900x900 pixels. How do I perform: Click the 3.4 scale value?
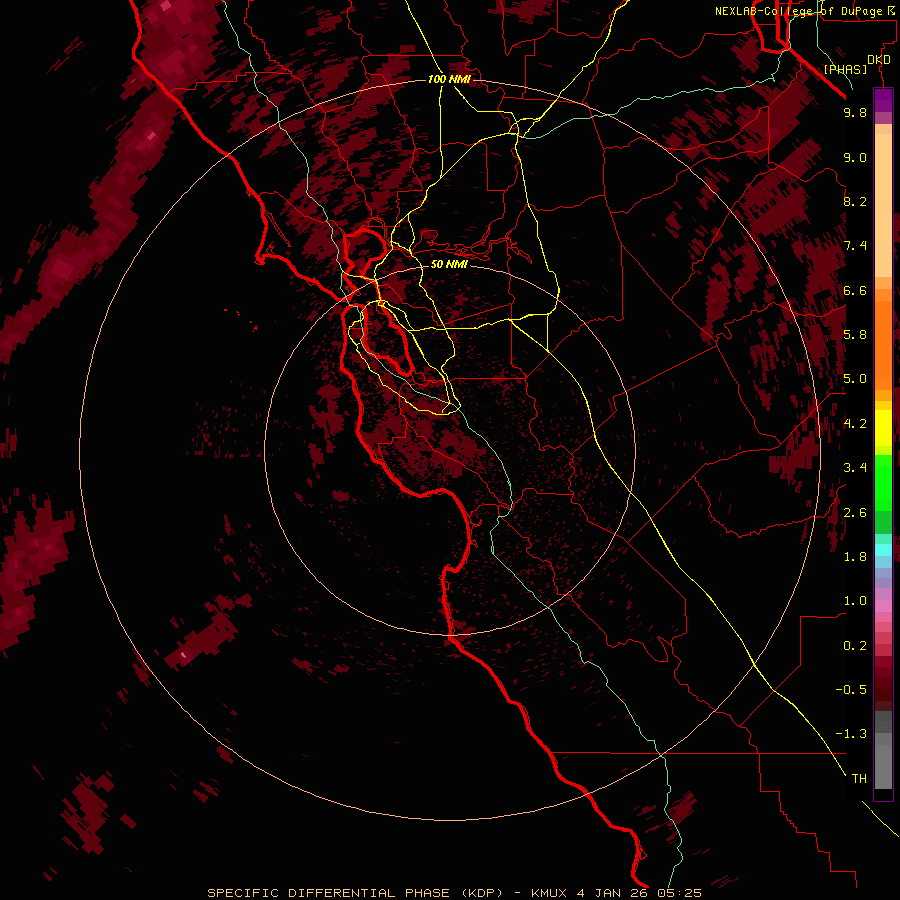click(855, 468)
